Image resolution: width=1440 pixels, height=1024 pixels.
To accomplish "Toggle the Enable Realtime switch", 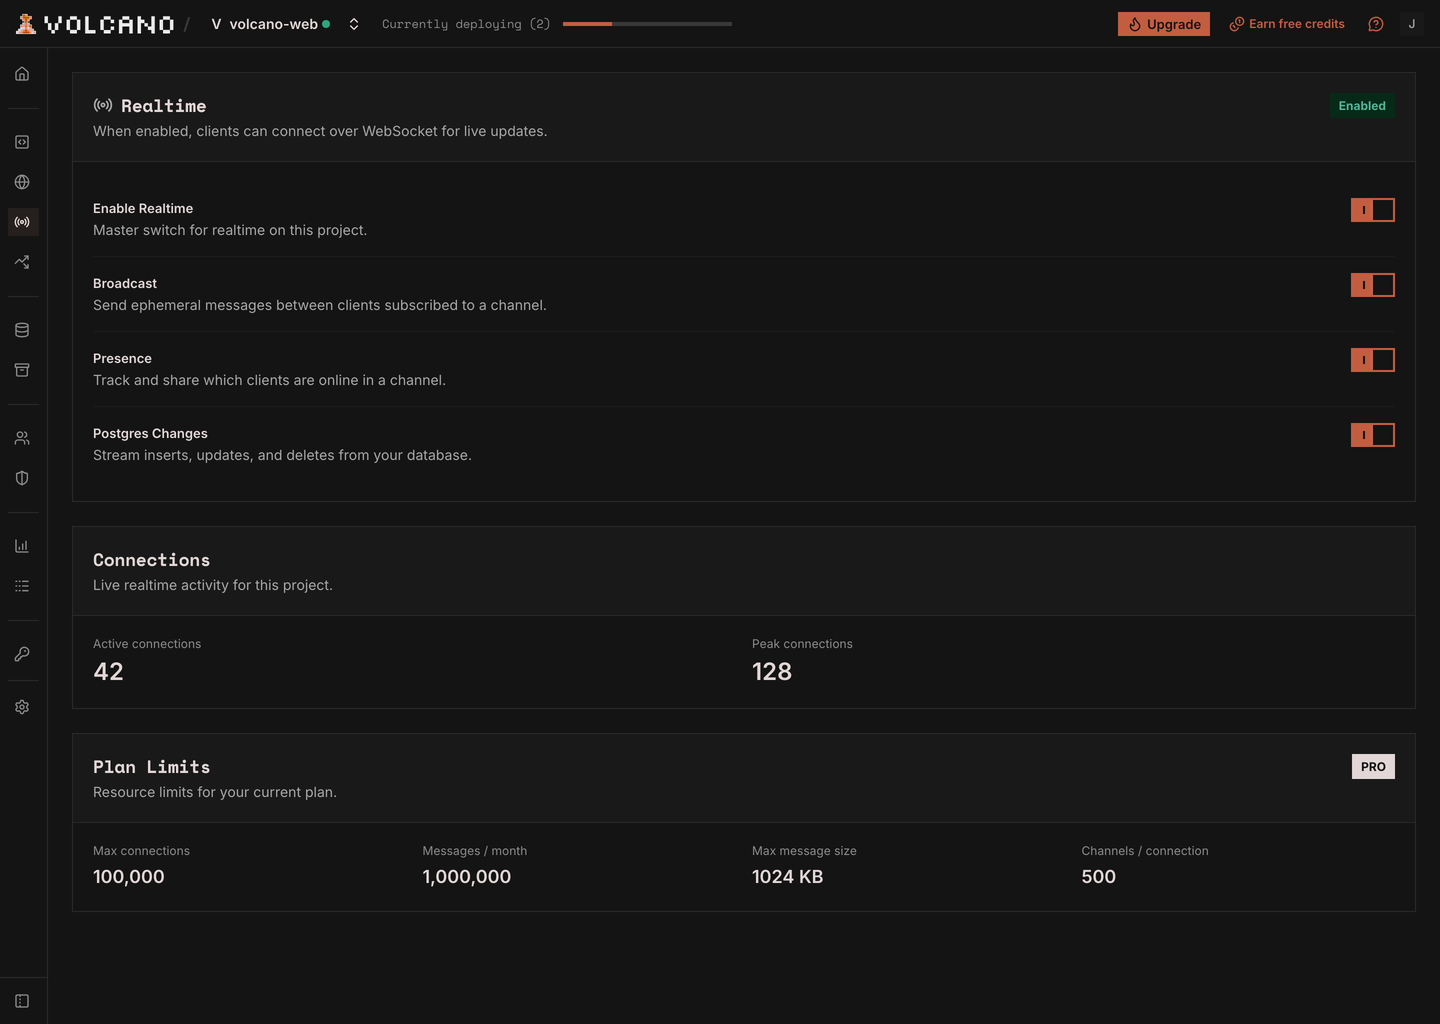I will [1372, 210].
